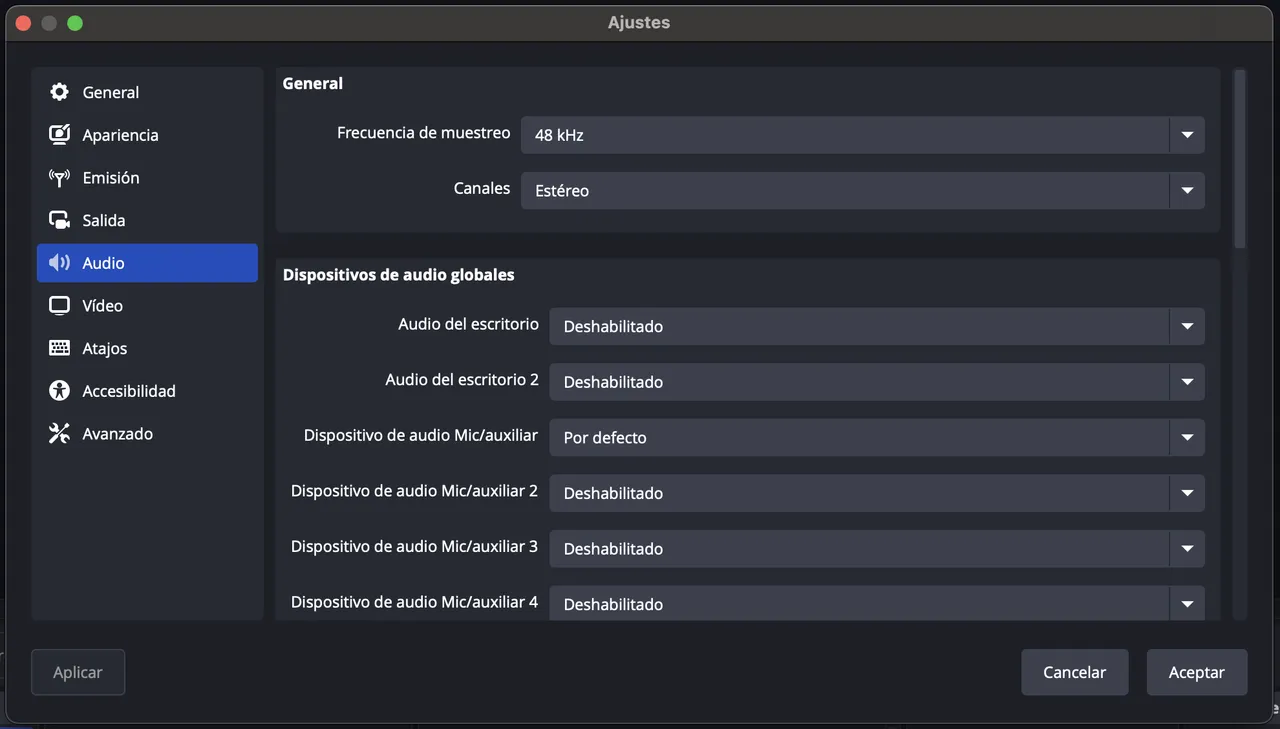Image resolution: width=1280 pixels, height=729 pixels.
Task: Click the Aplicar button
Action: point(78,672)
